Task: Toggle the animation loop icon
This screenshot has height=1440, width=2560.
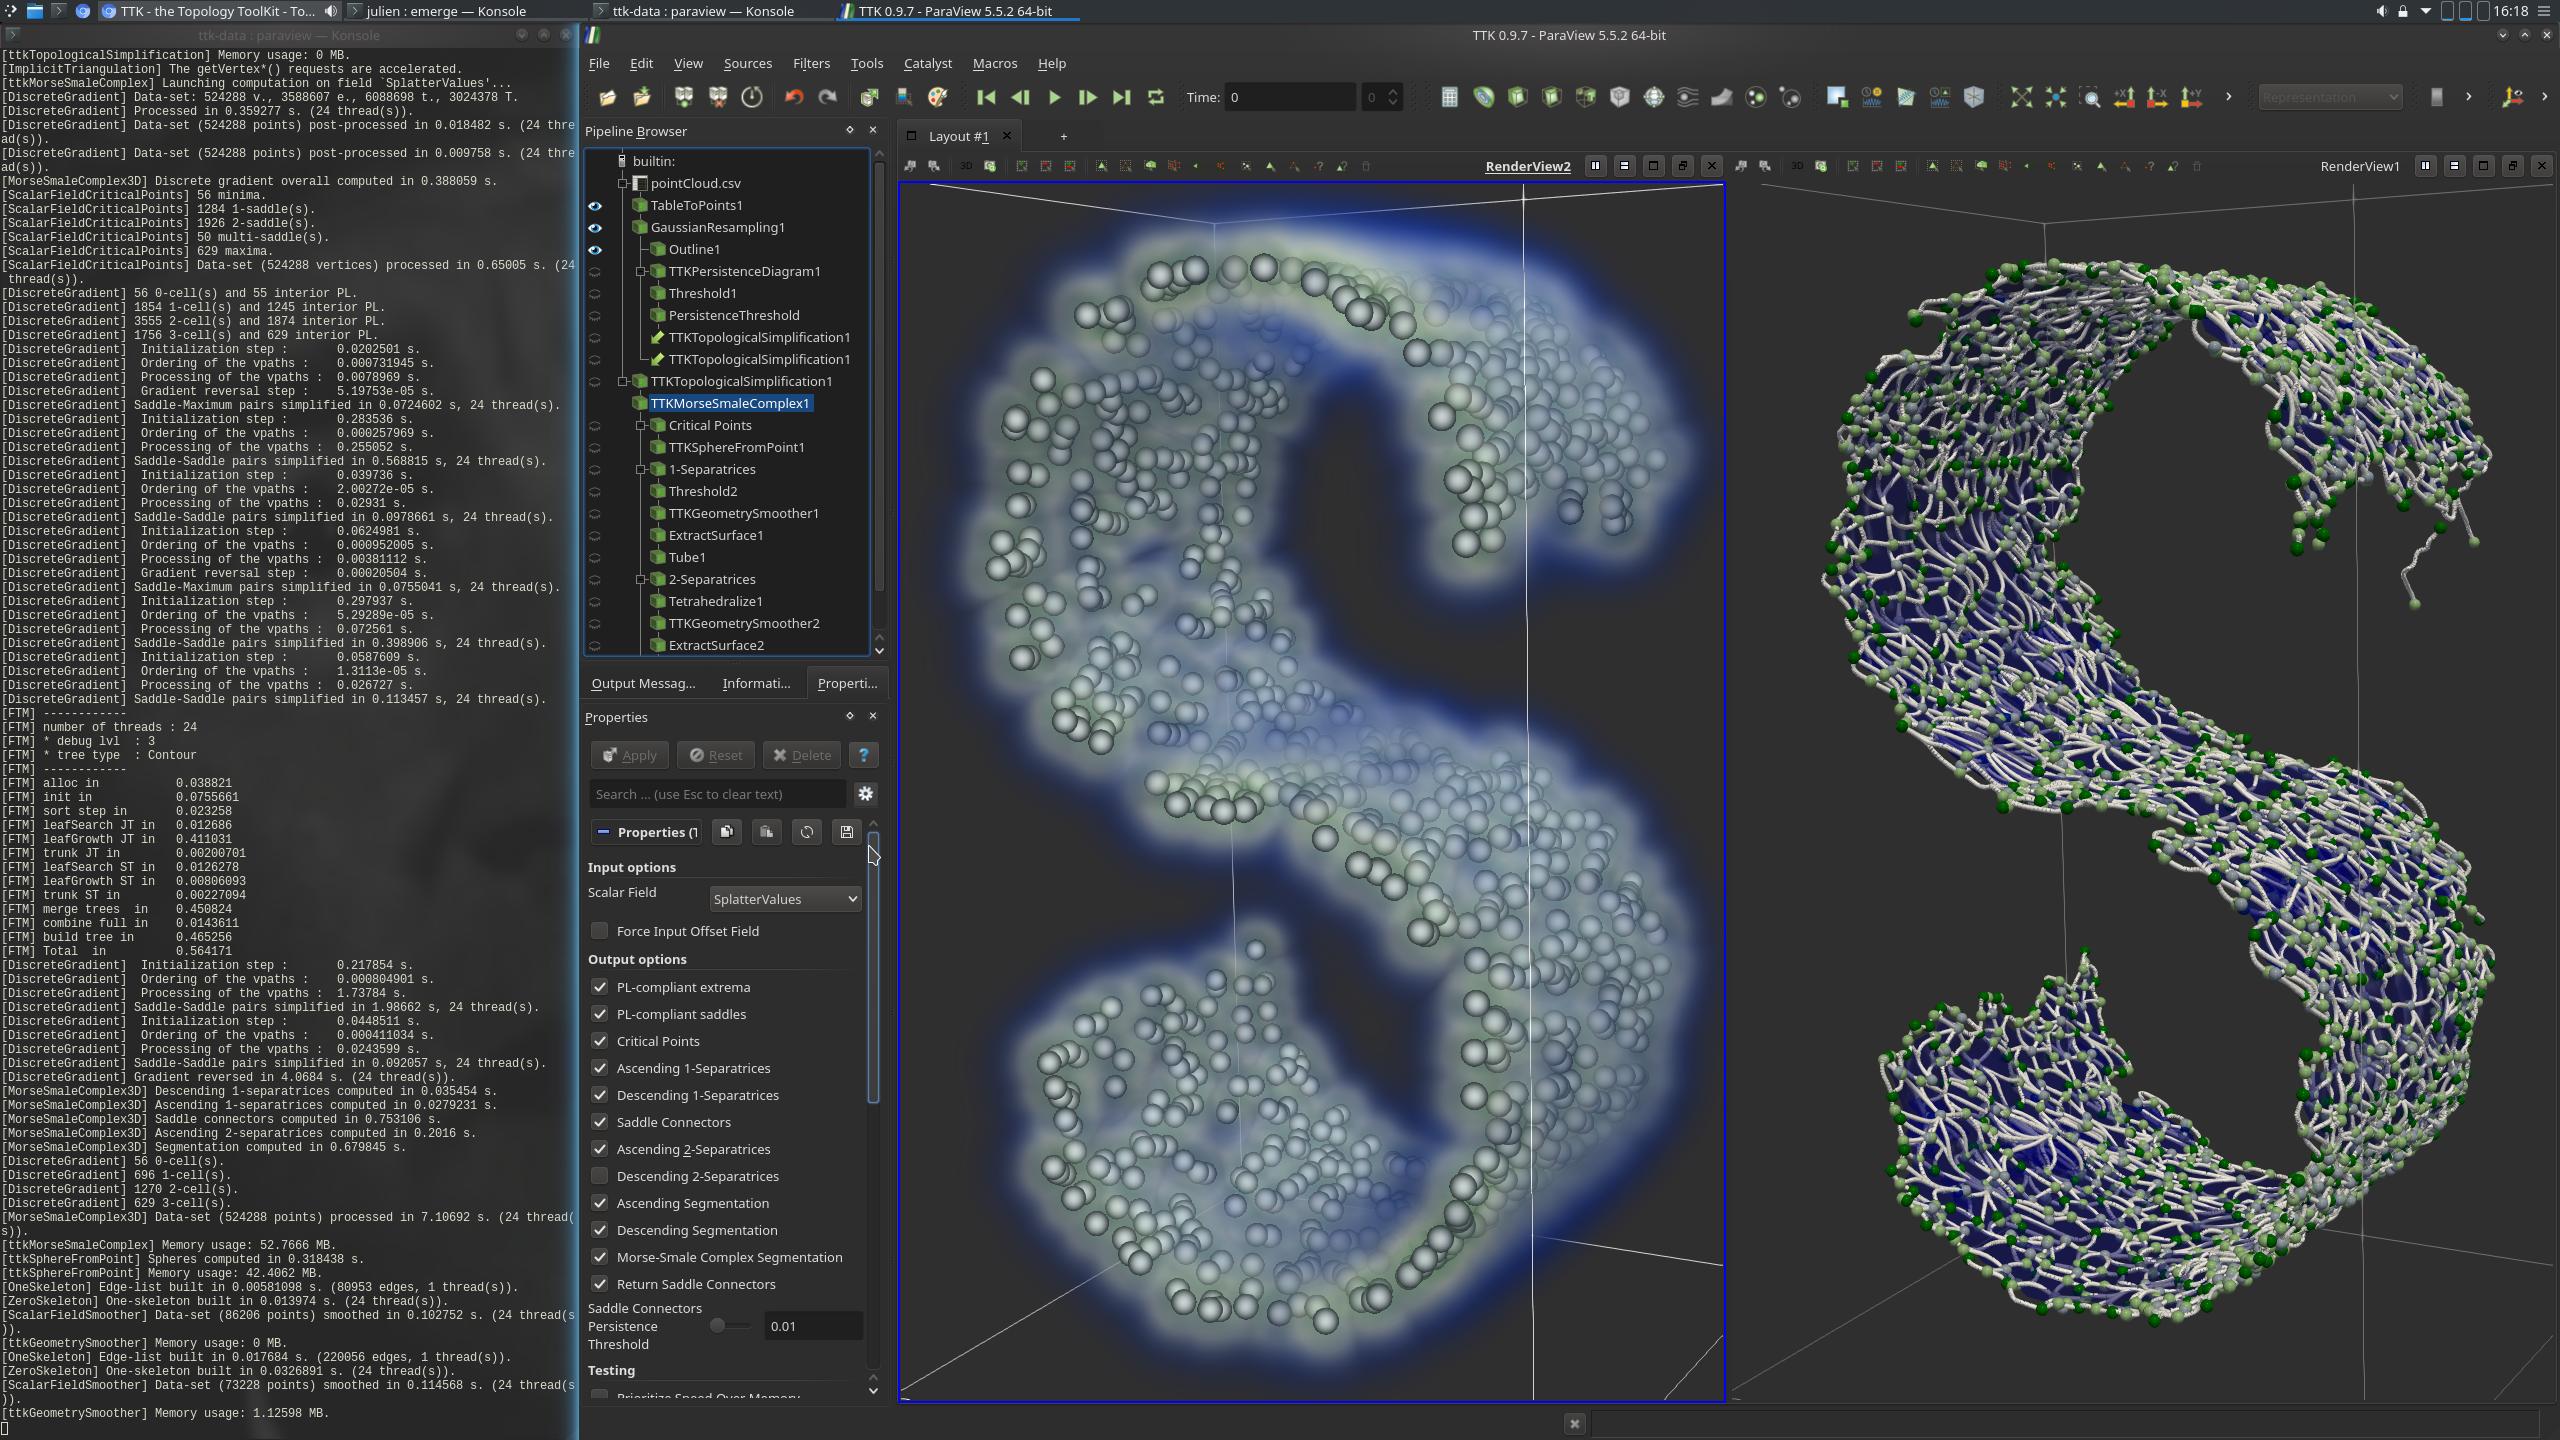Action: tap(1156, 97)
